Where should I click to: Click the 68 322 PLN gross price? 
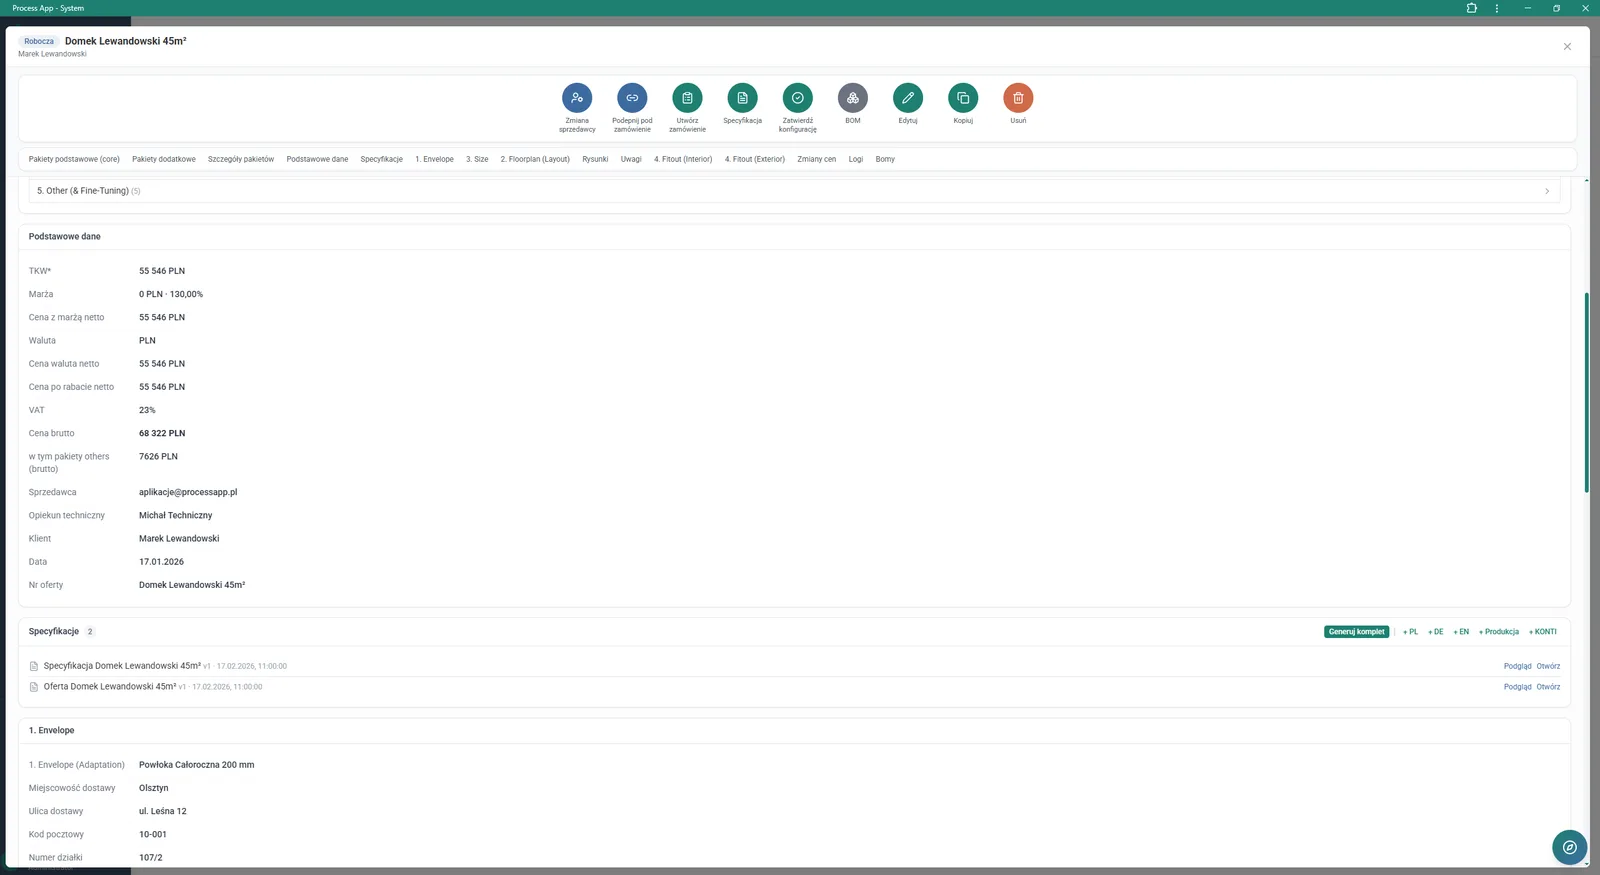[162, 433]
